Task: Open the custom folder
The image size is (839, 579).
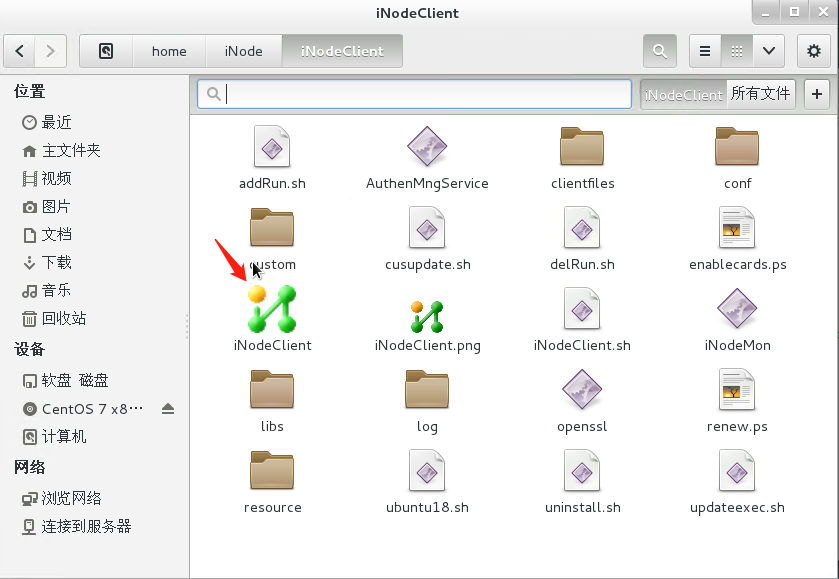Action: pos(272,227)
